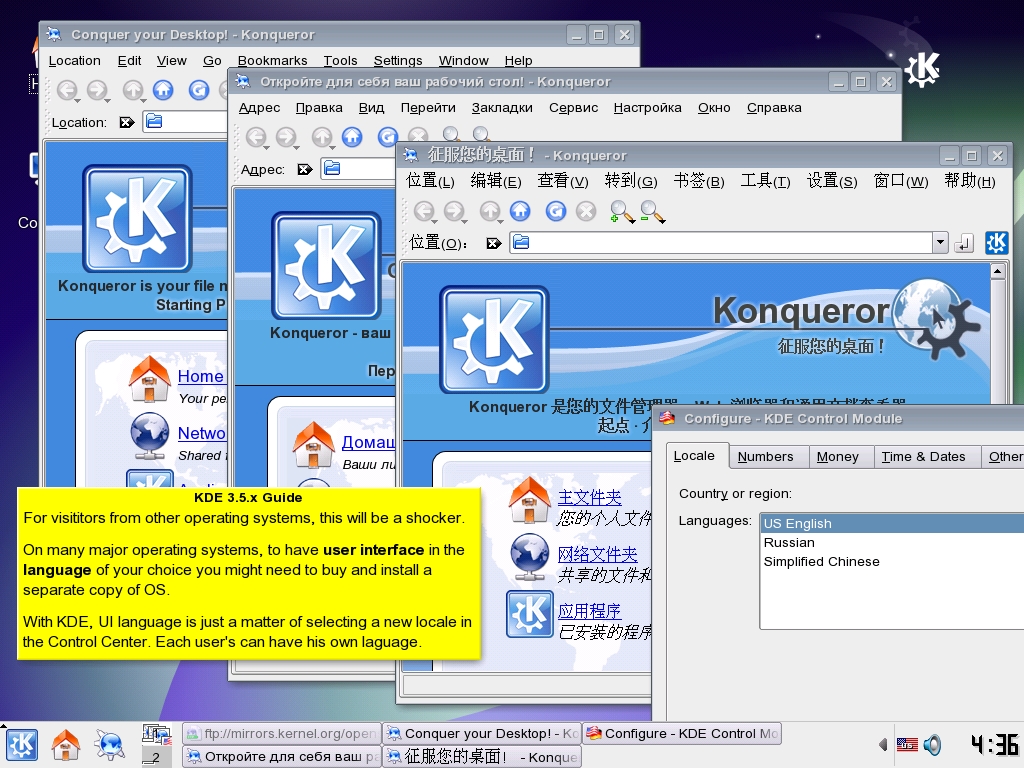Expand hidden system tray icons arrow
This screenshot has height=768, width=1024.
[882, 745]
